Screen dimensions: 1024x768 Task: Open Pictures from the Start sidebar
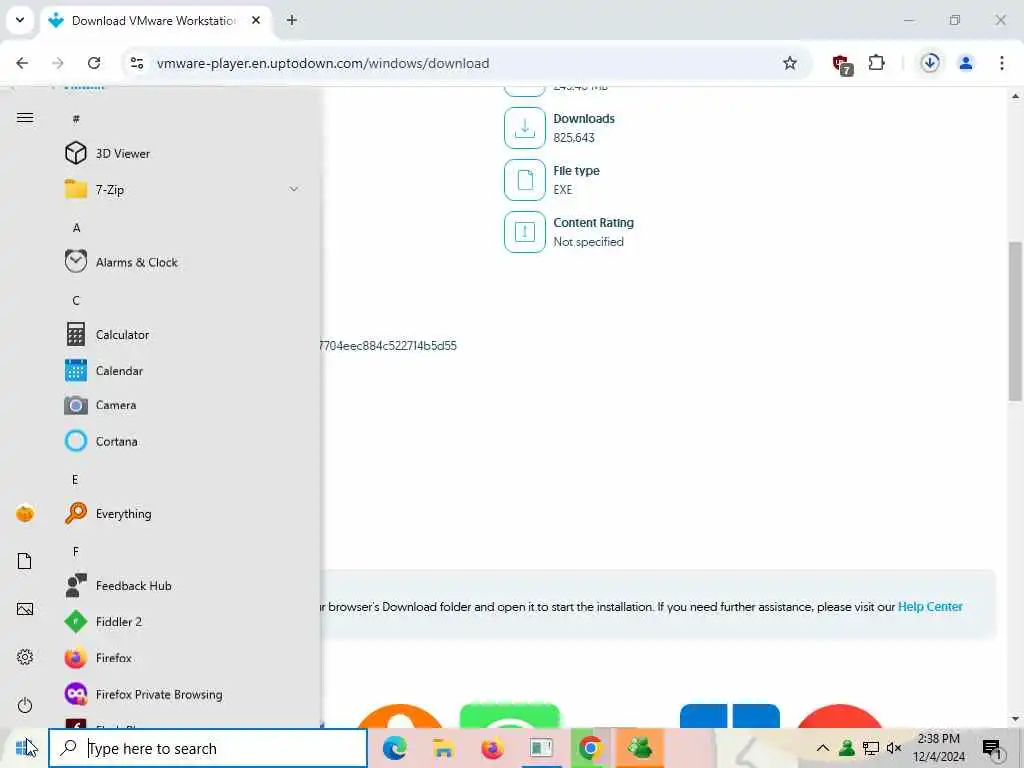point(25,609)
